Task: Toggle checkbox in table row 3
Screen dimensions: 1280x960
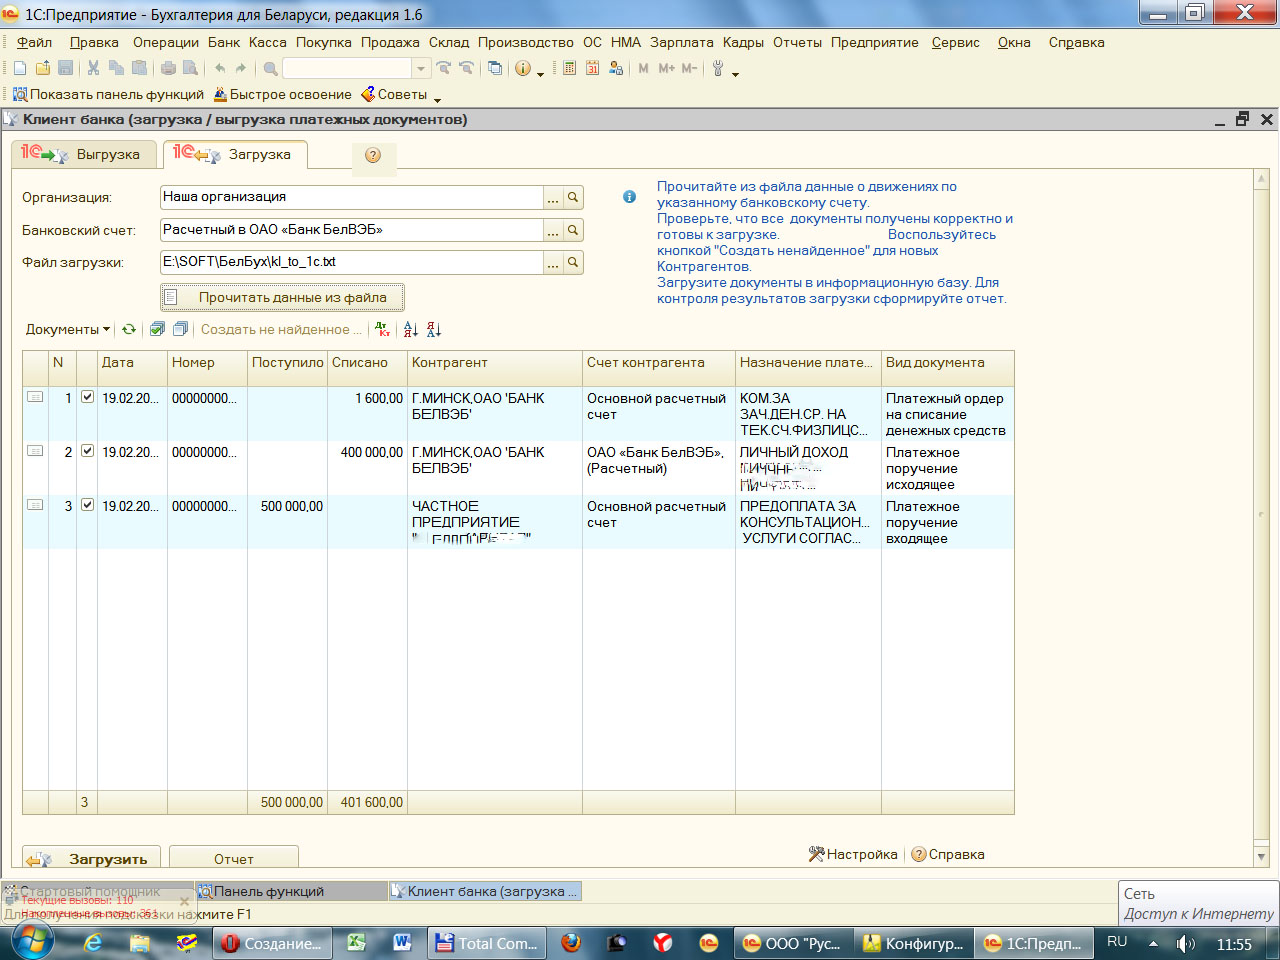Action: 87,505
